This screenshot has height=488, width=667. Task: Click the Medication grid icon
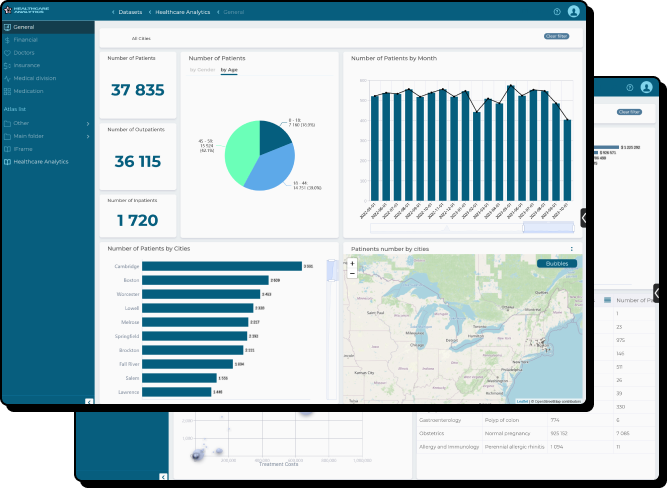click(x=8, y=91)
